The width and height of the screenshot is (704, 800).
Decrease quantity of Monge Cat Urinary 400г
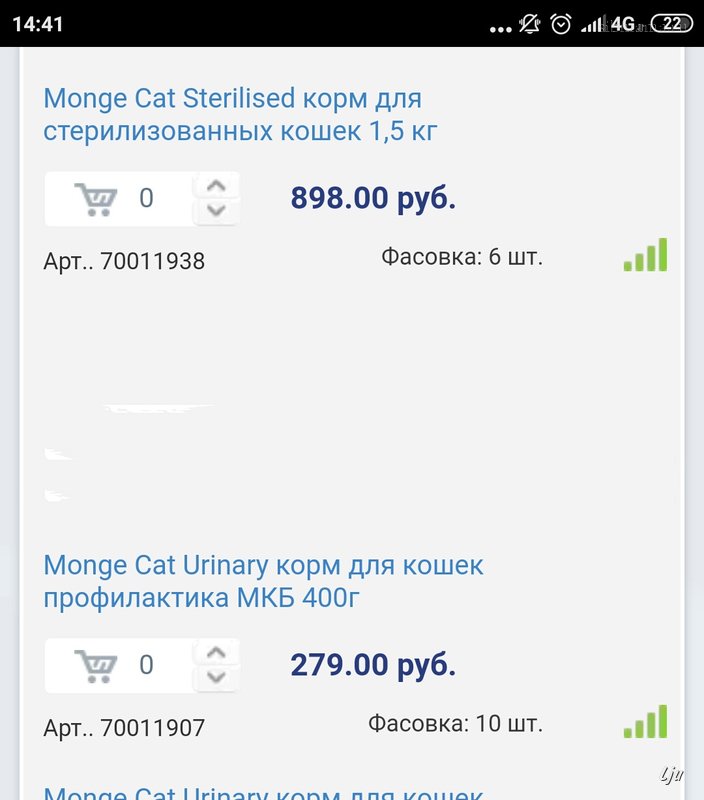[216, 677]
